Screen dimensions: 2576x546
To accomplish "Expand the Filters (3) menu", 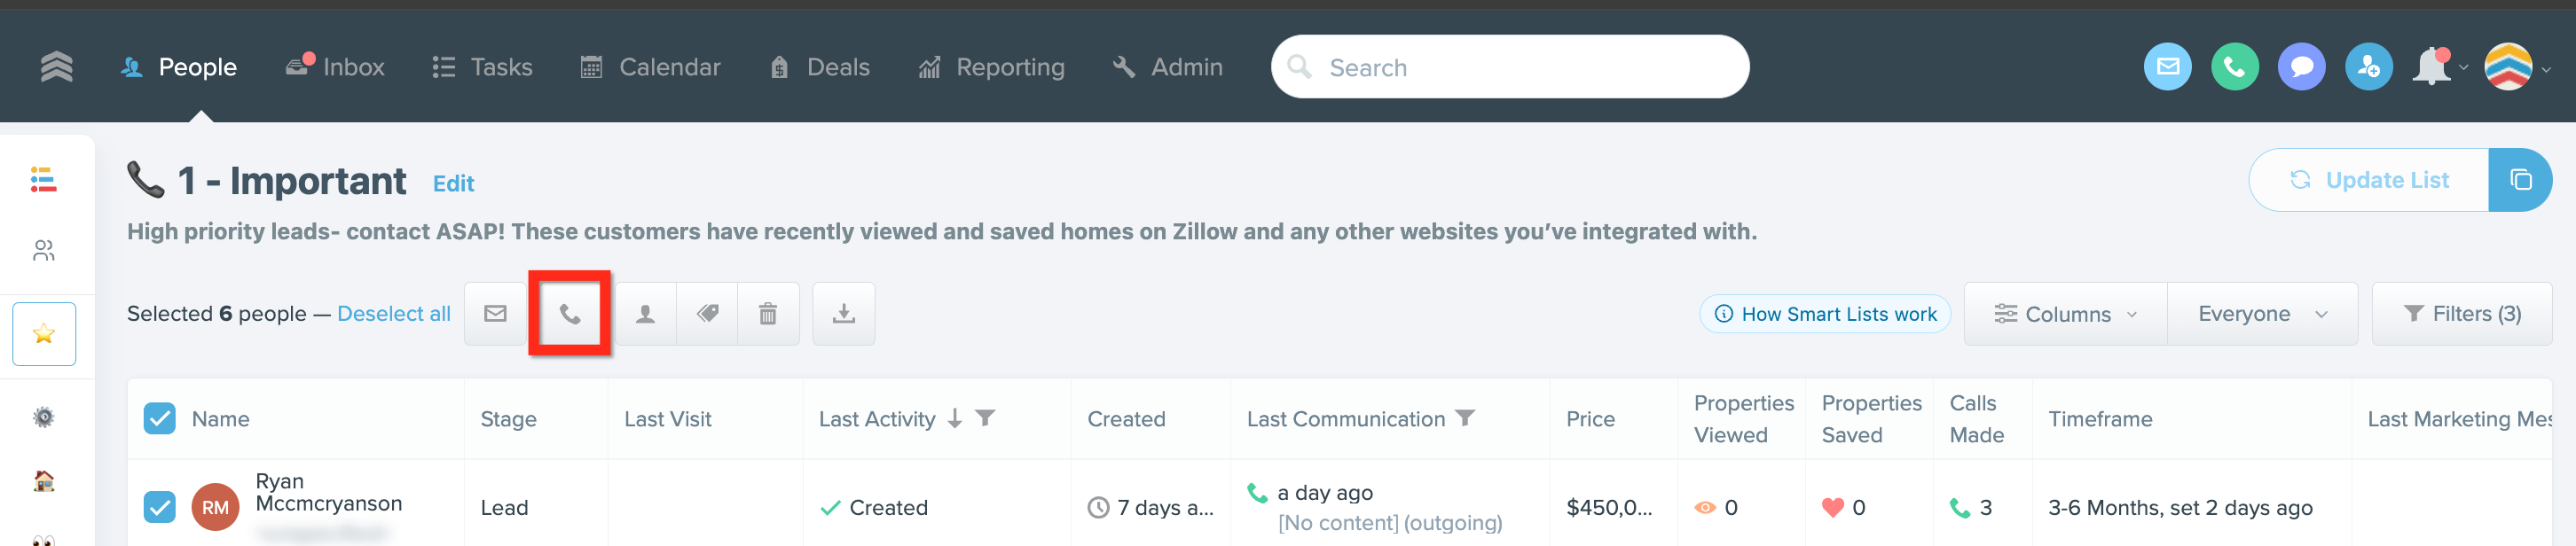I will point(2461,314).
